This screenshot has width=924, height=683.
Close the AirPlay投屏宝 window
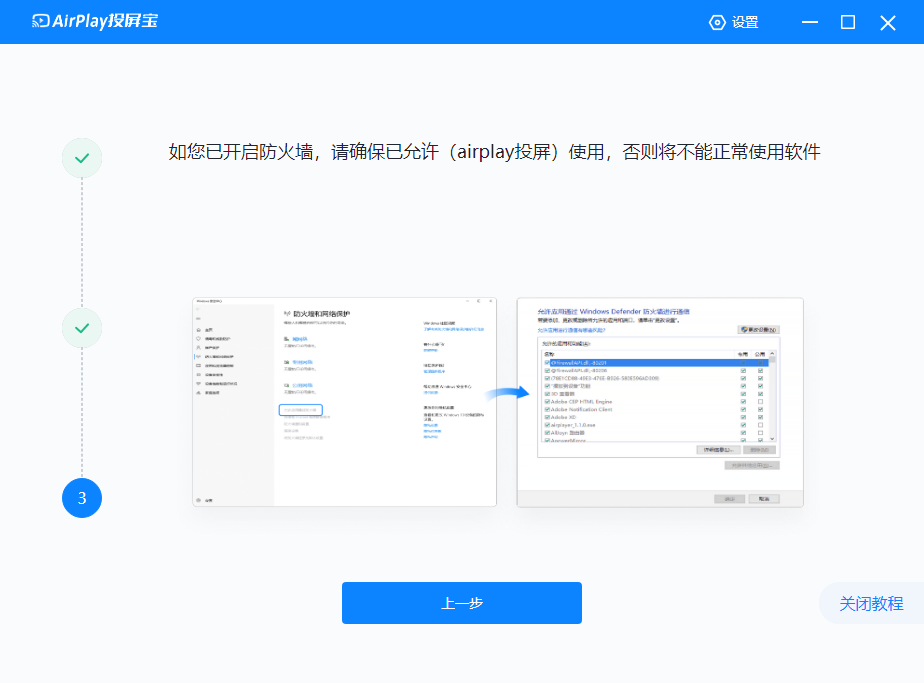click(x=887, y=22)
